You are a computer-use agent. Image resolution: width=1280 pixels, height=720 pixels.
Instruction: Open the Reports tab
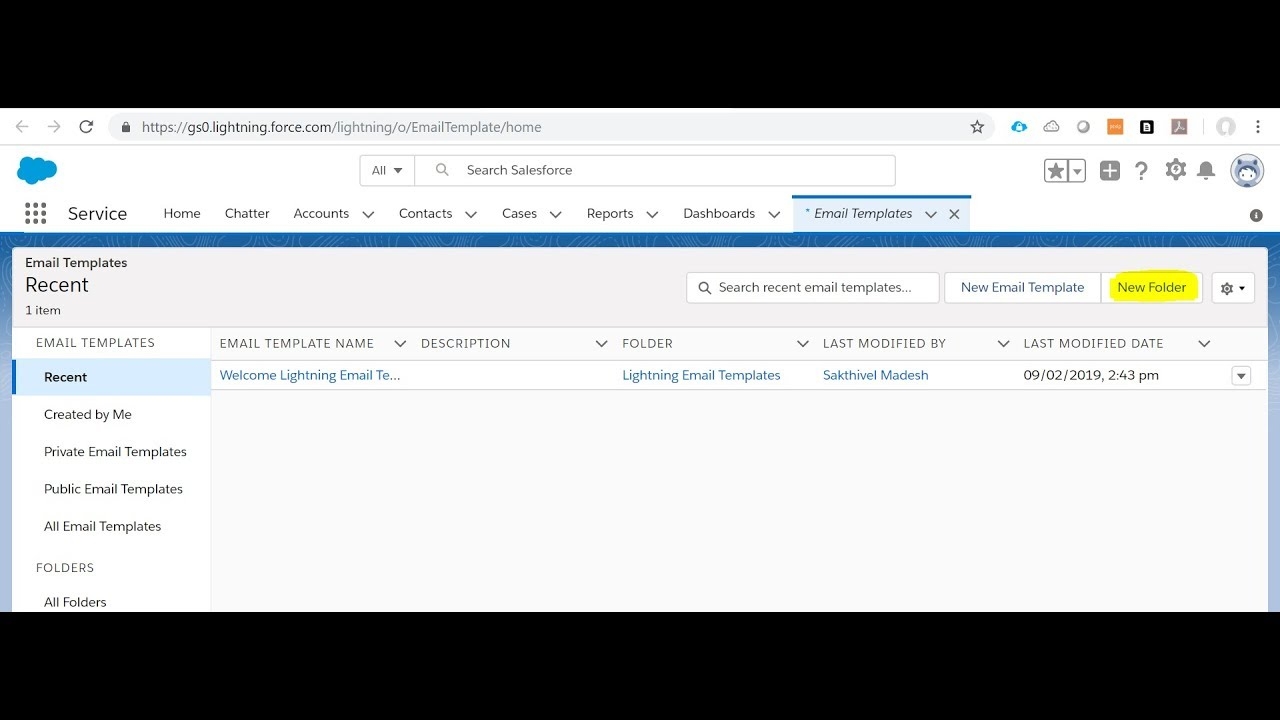tap(610, 213)
